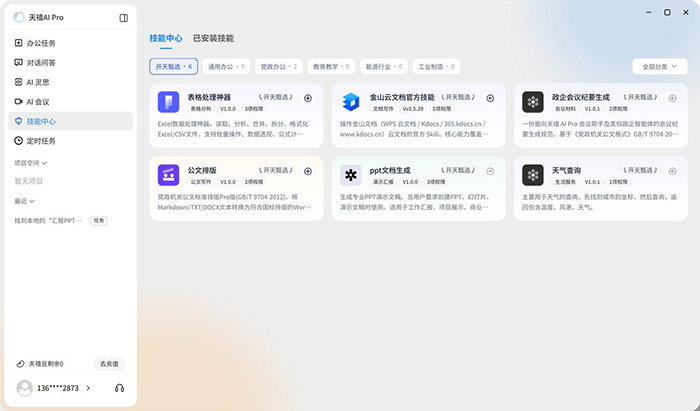Viewport: 700px width, 411px height.
Task: Click the 公文写作 tag
Action: [201, 182]
